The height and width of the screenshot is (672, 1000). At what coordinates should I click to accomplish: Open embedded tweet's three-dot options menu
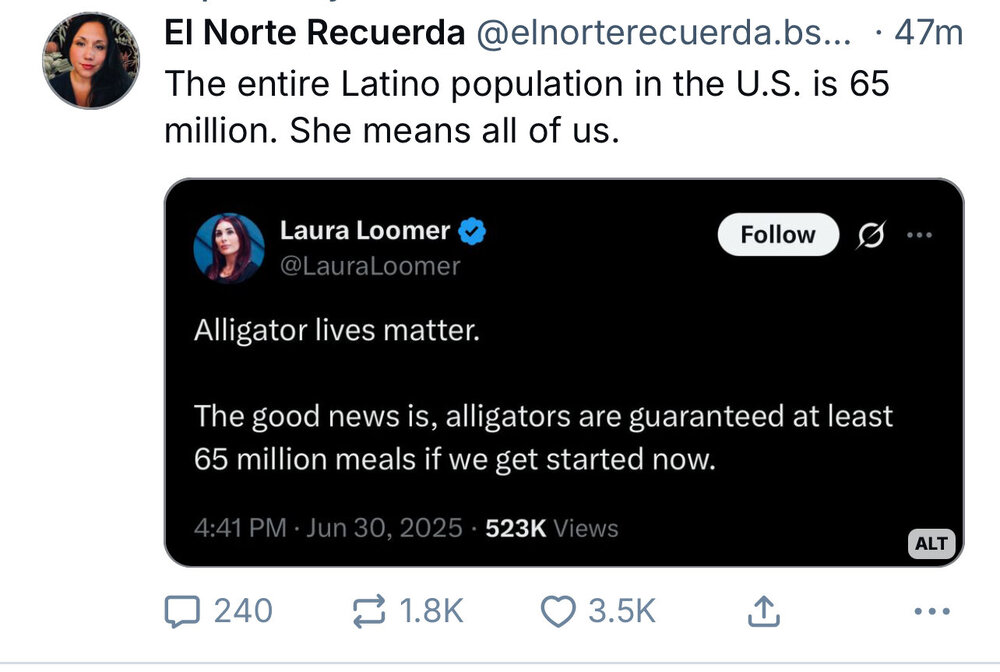(918, 236)
